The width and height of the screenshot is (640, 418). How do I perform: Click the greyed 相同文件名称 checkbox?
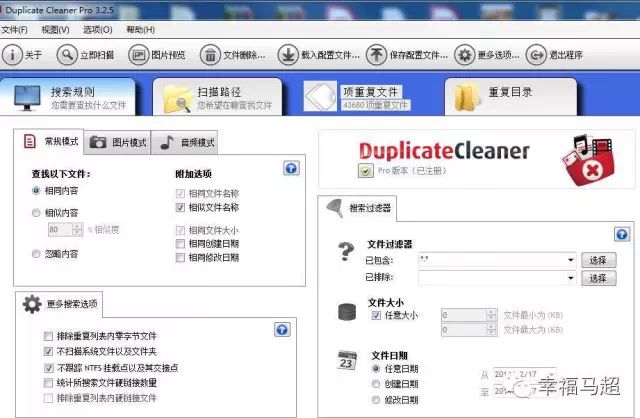[180, 193]
